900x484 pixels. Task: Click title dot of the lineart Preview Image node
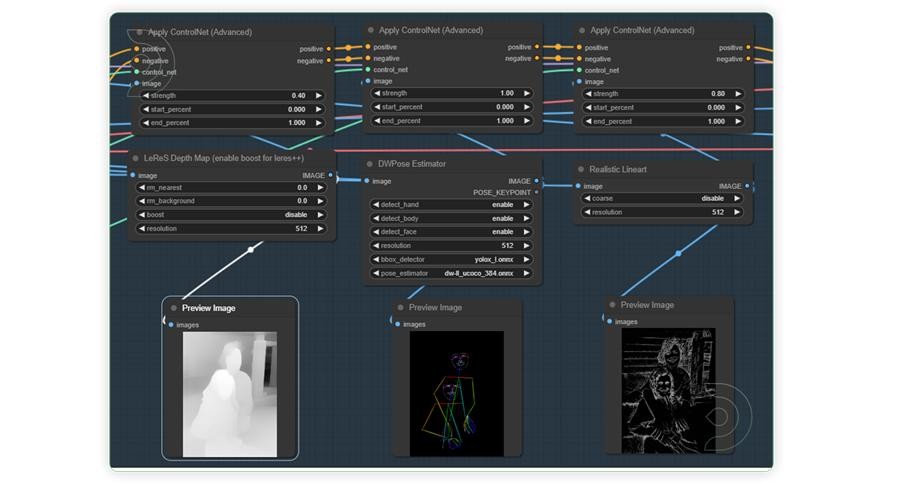point(612,305)
